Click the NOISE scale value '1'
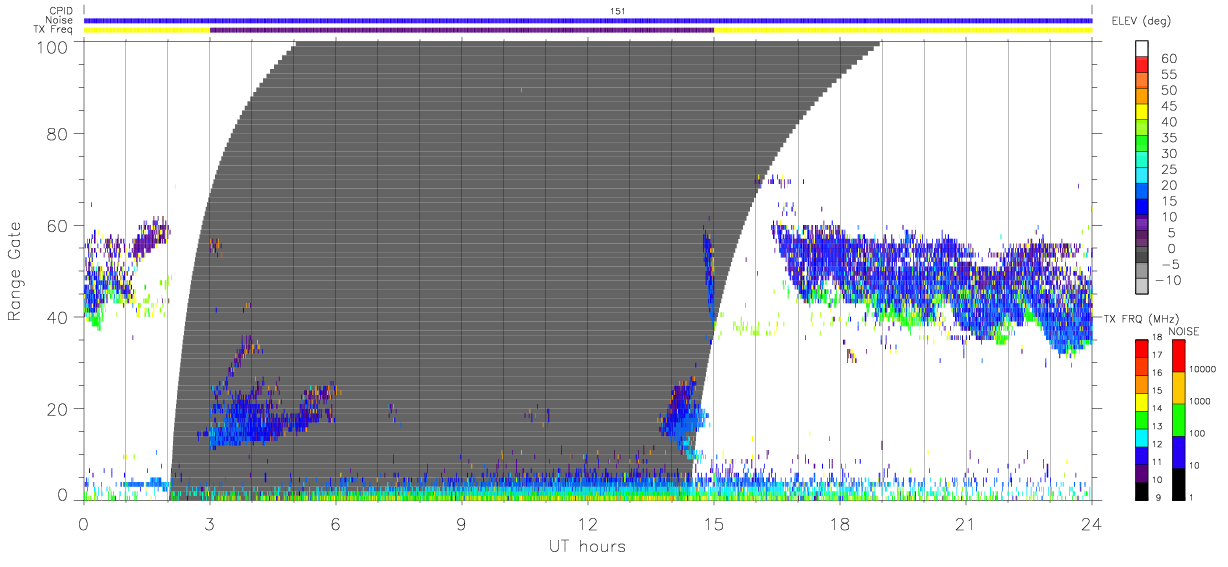 pos(1192,497)
